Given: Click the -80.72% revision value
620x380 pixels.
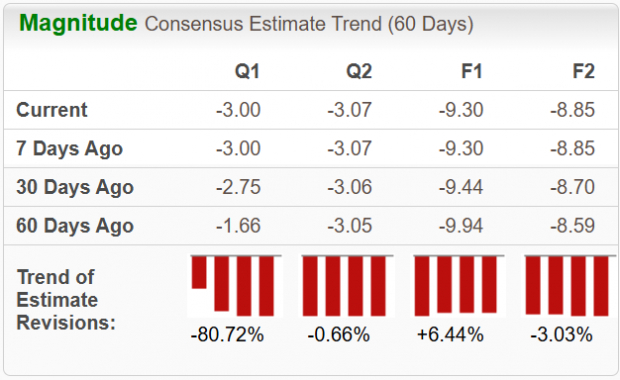Looking at the screenshot, I should (227, 335).
